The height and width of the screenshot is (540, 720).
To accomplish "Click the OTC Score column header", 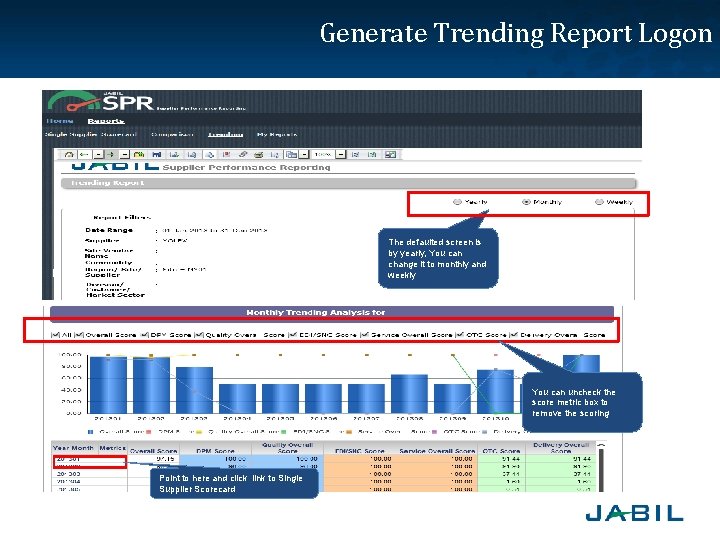I will (501, 451).
